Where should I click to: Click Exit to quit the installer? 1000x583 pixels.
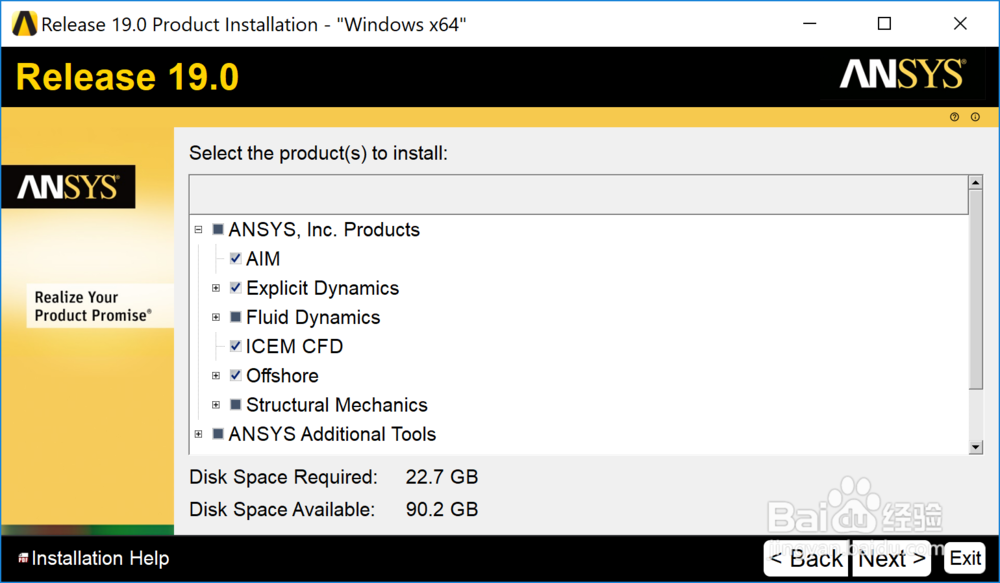pyautogui.click(x=964, y=558)
